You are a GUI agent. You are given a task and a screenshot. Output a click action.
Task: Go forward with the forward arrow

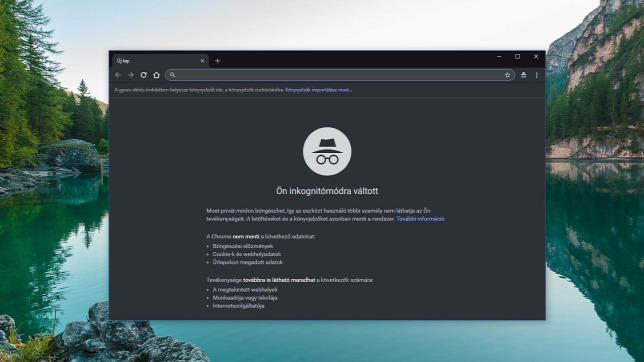pos(131,75)
